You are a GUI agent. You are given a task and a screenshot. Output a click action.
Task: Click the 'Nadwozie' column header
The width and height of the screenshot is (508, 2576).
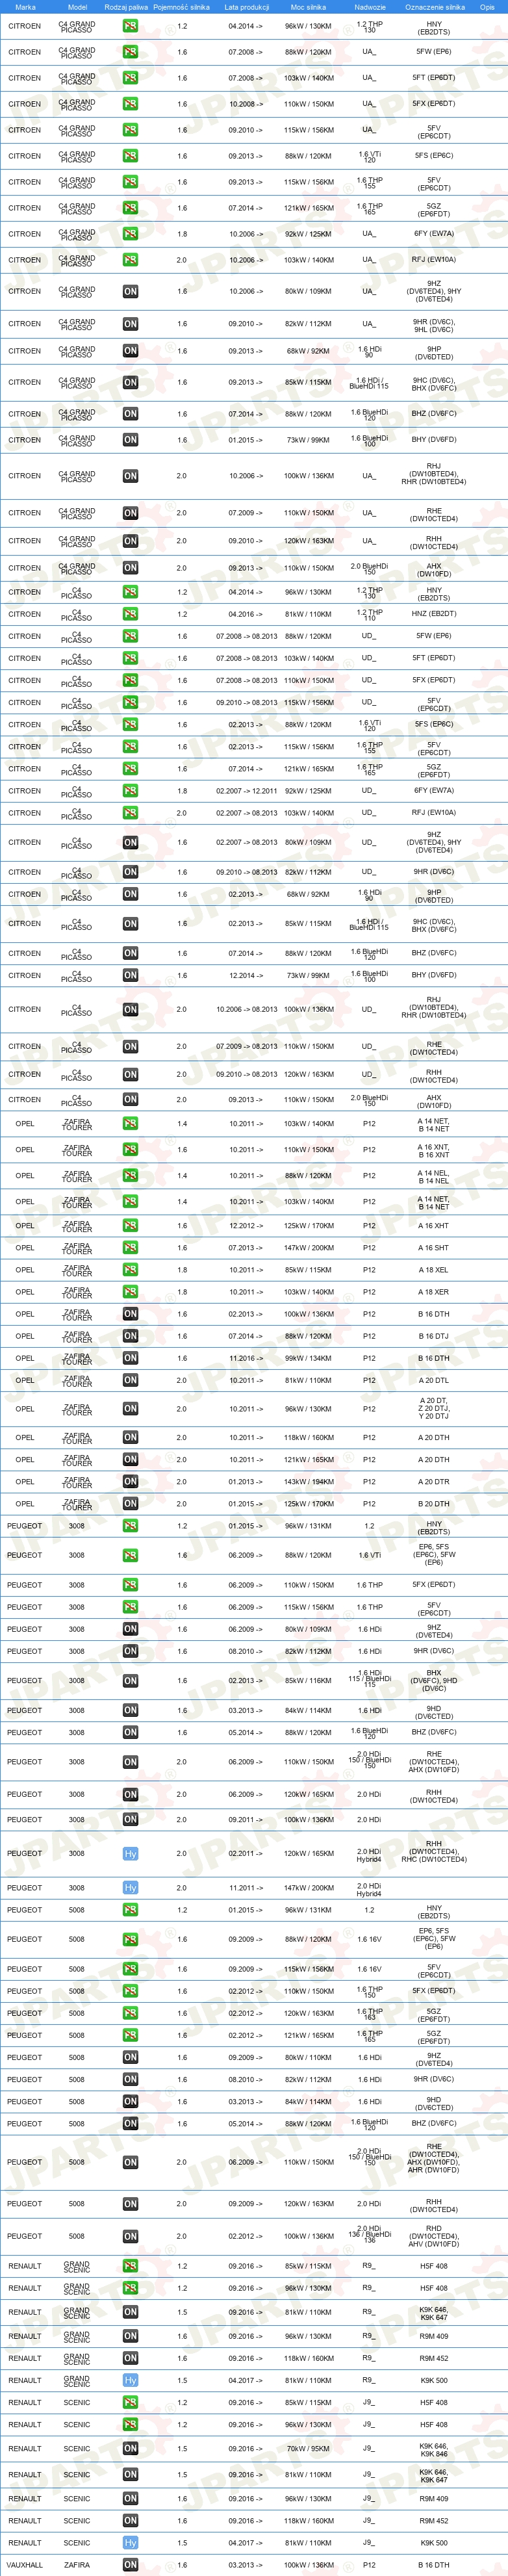pos(369,7)
